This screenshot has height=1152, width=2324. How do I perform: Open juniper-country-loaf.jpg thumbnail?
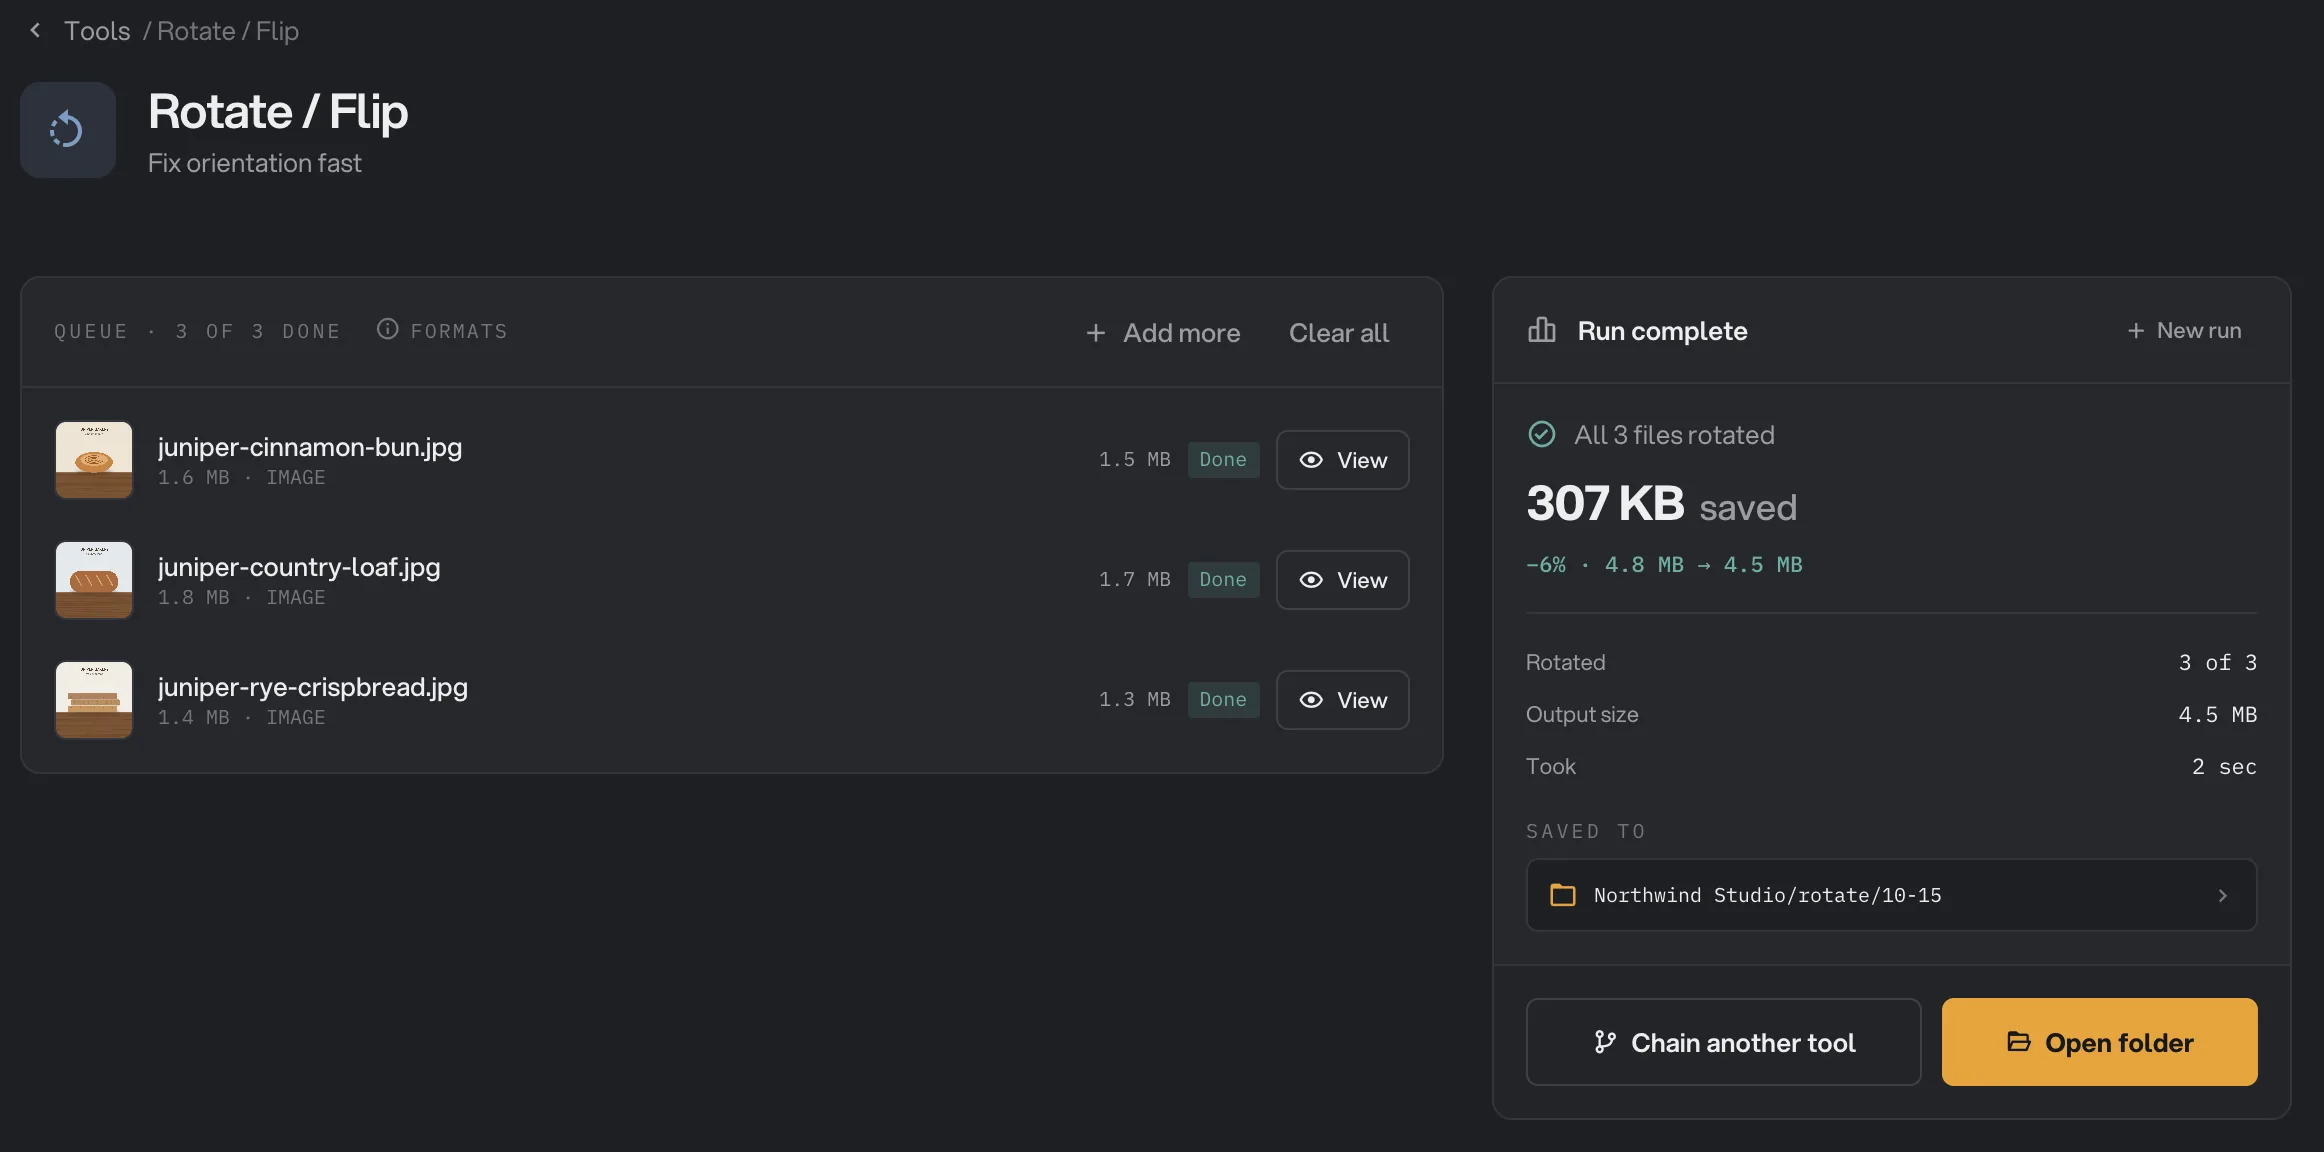point(94,580)
